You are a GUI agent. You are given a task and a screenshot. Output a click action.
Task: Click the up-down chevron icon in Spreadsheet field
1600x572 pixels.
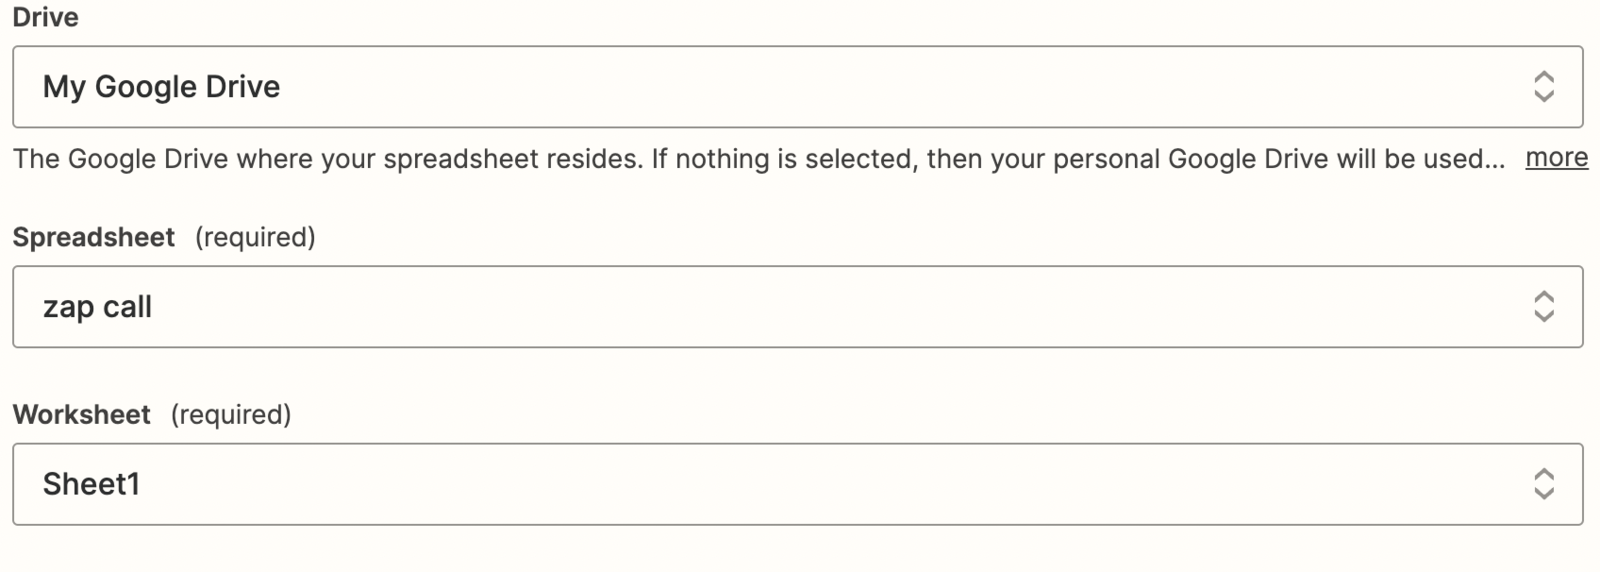1544,306
